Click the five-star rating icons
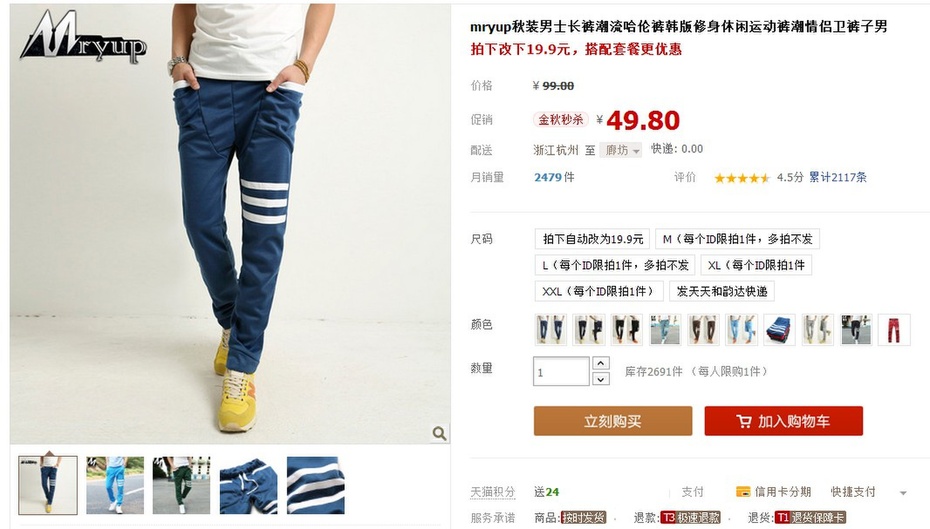Image resolution: width=930 pixels, height=529 pixels. click(x=741, y=177)
